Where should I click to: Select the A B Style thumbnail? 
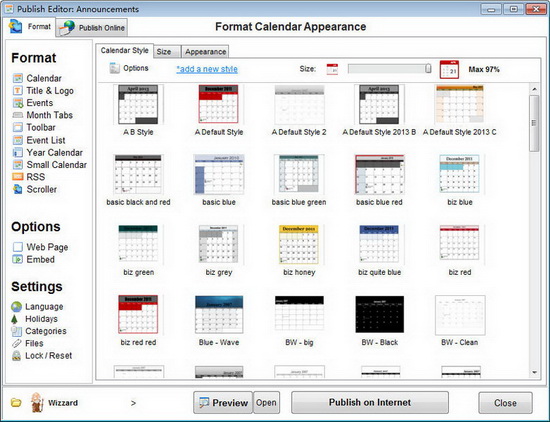(138, 105)
